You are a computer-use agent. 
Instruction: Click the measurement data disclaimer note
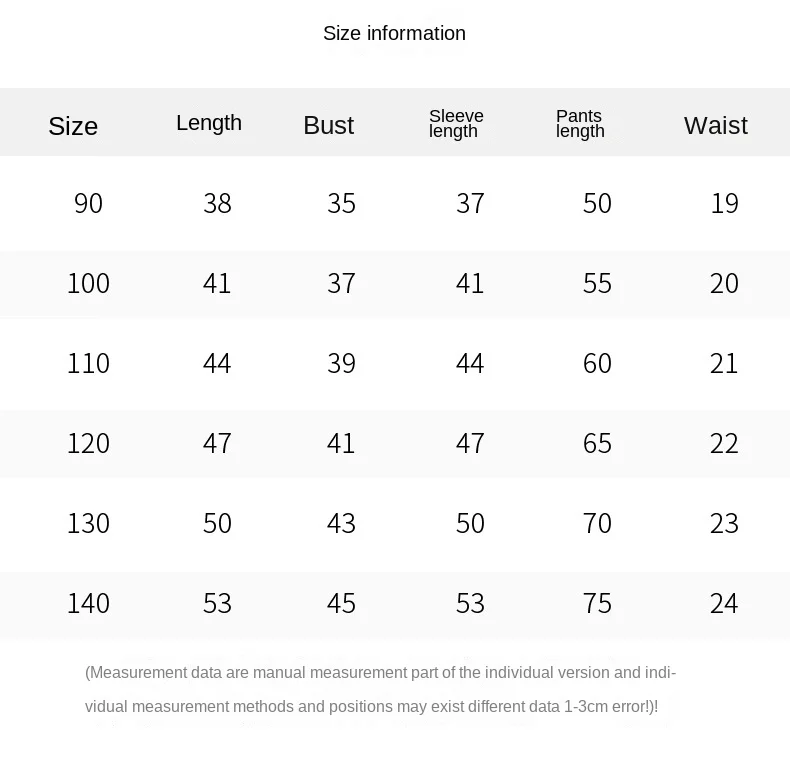(381, 690)
